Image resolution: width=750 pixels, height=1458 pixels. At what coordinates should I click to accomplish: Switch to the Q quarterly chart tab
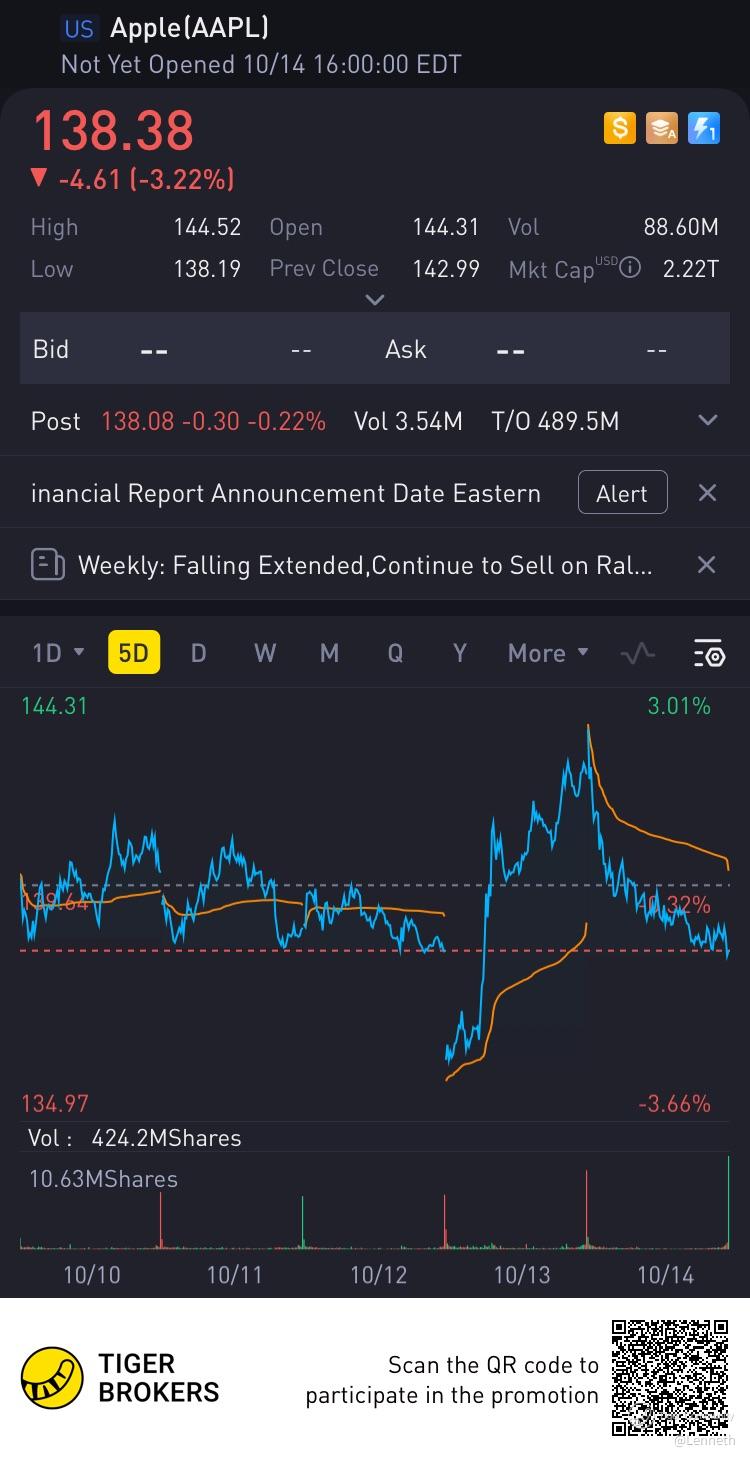[x=395, y=653]
